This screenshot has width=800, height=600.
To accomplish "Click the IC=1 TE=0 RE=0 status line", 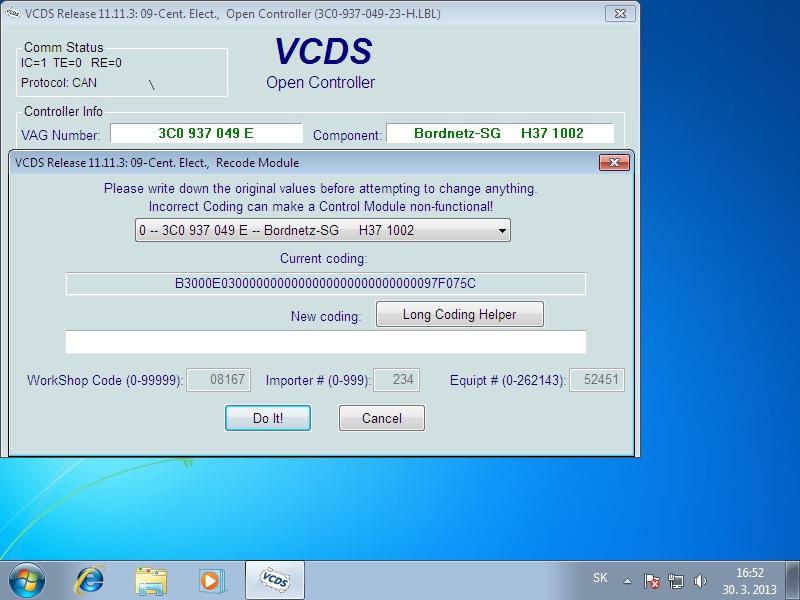I will coord(71,63).
